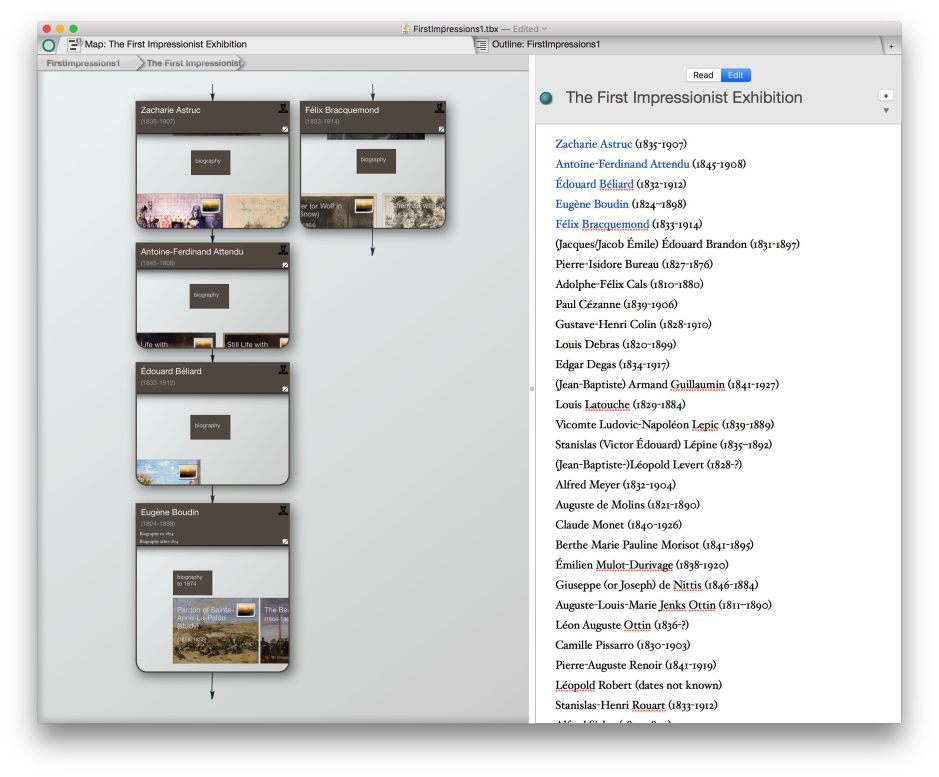This screenshot has height=777, width=939.
Task: Add a new tab with the plus button
Action: 890,46
